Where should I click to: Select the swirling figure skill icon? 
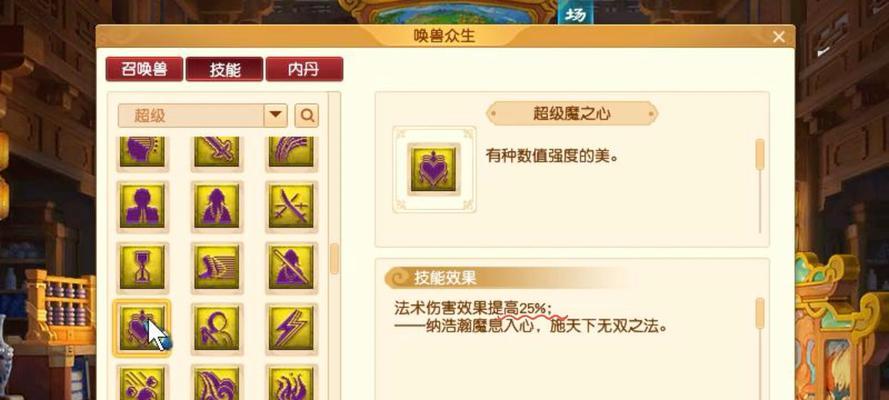(217, 329)
